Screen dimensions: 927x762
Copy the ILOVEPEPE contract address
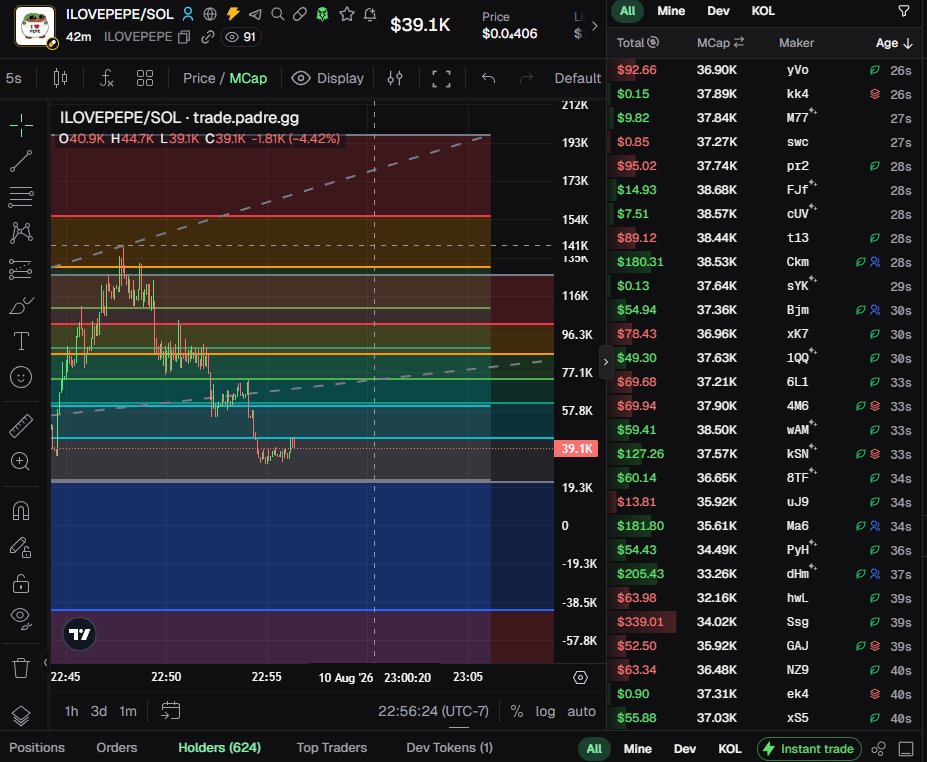click(x=184, y=37)
